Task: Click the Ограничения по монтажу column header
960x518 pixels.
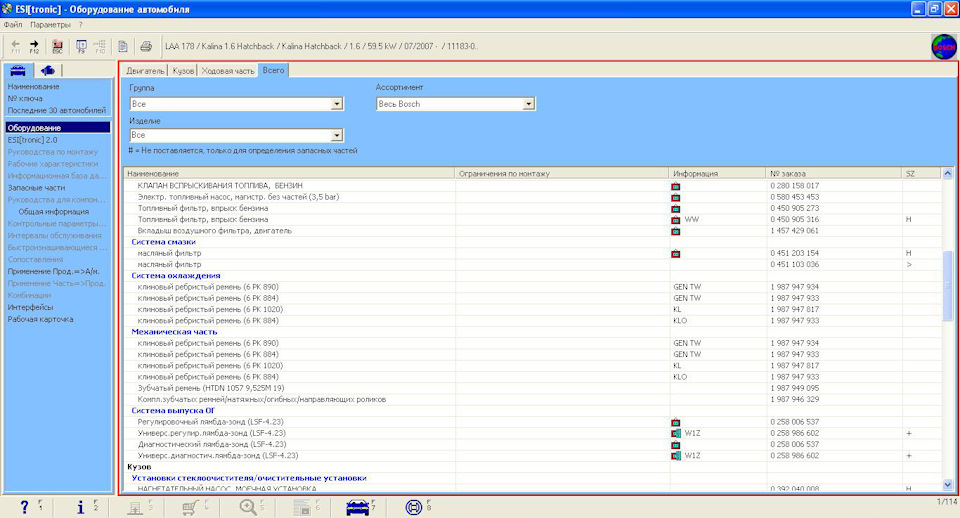Action: point(562,173)
